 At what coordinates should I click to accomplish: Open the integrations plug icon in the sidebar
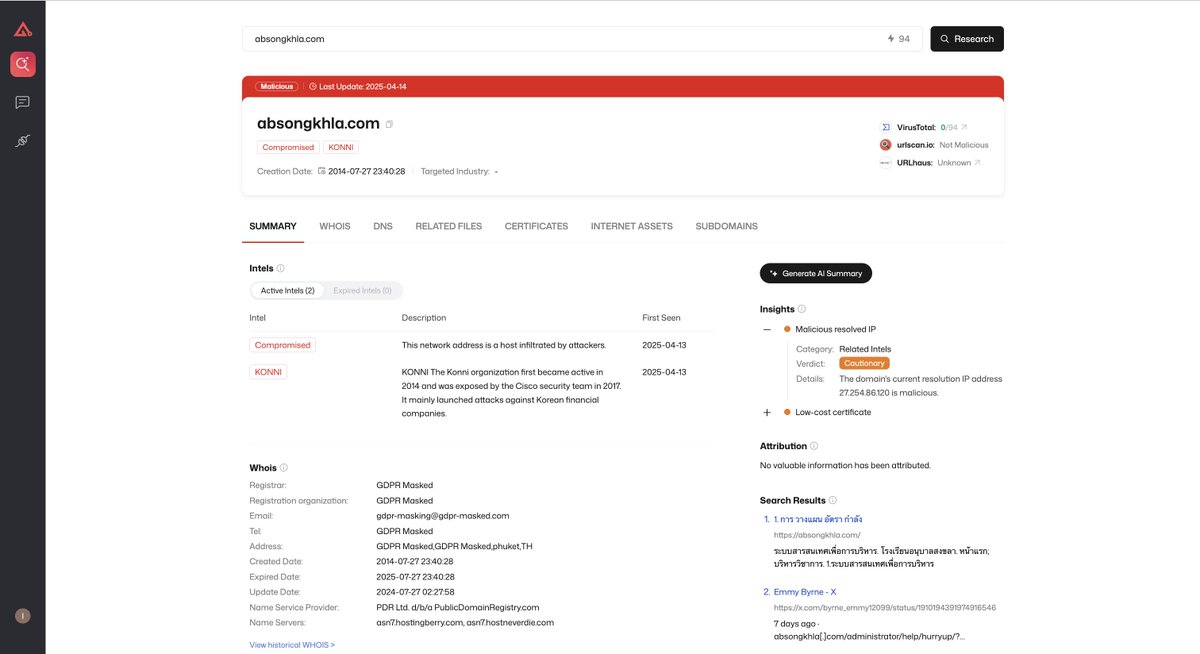22,142
